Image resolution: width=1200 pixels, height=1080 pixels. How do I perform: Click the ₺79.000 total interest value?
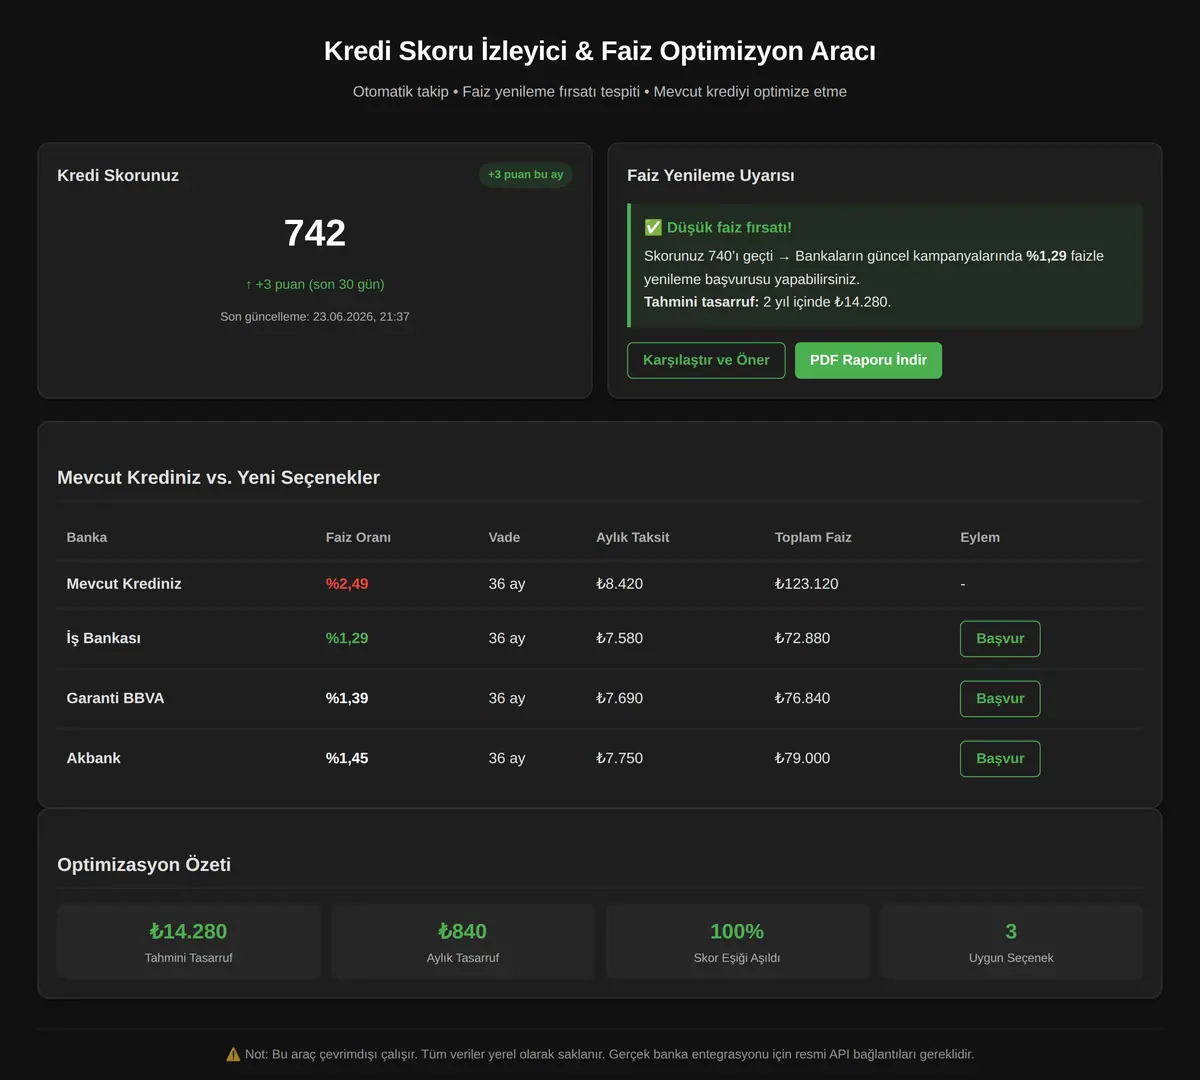pos(803,759)
